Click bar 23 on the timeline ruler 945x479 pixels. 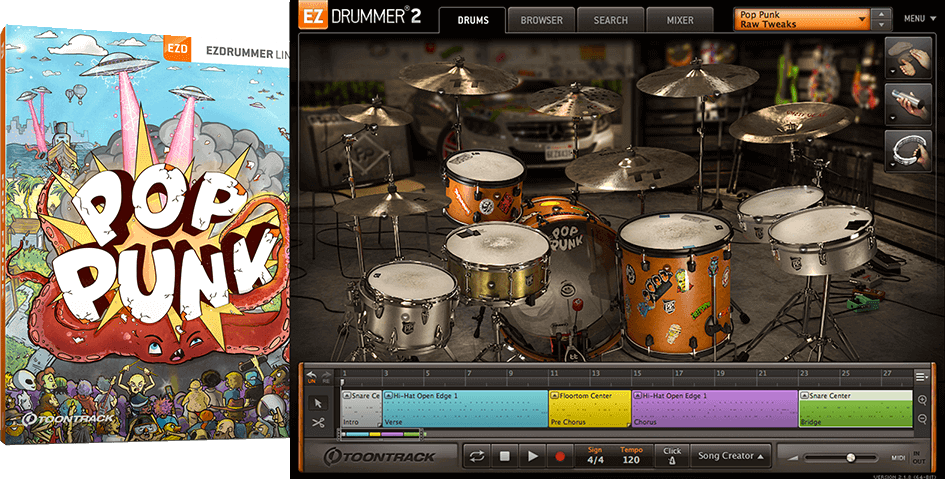804,374
